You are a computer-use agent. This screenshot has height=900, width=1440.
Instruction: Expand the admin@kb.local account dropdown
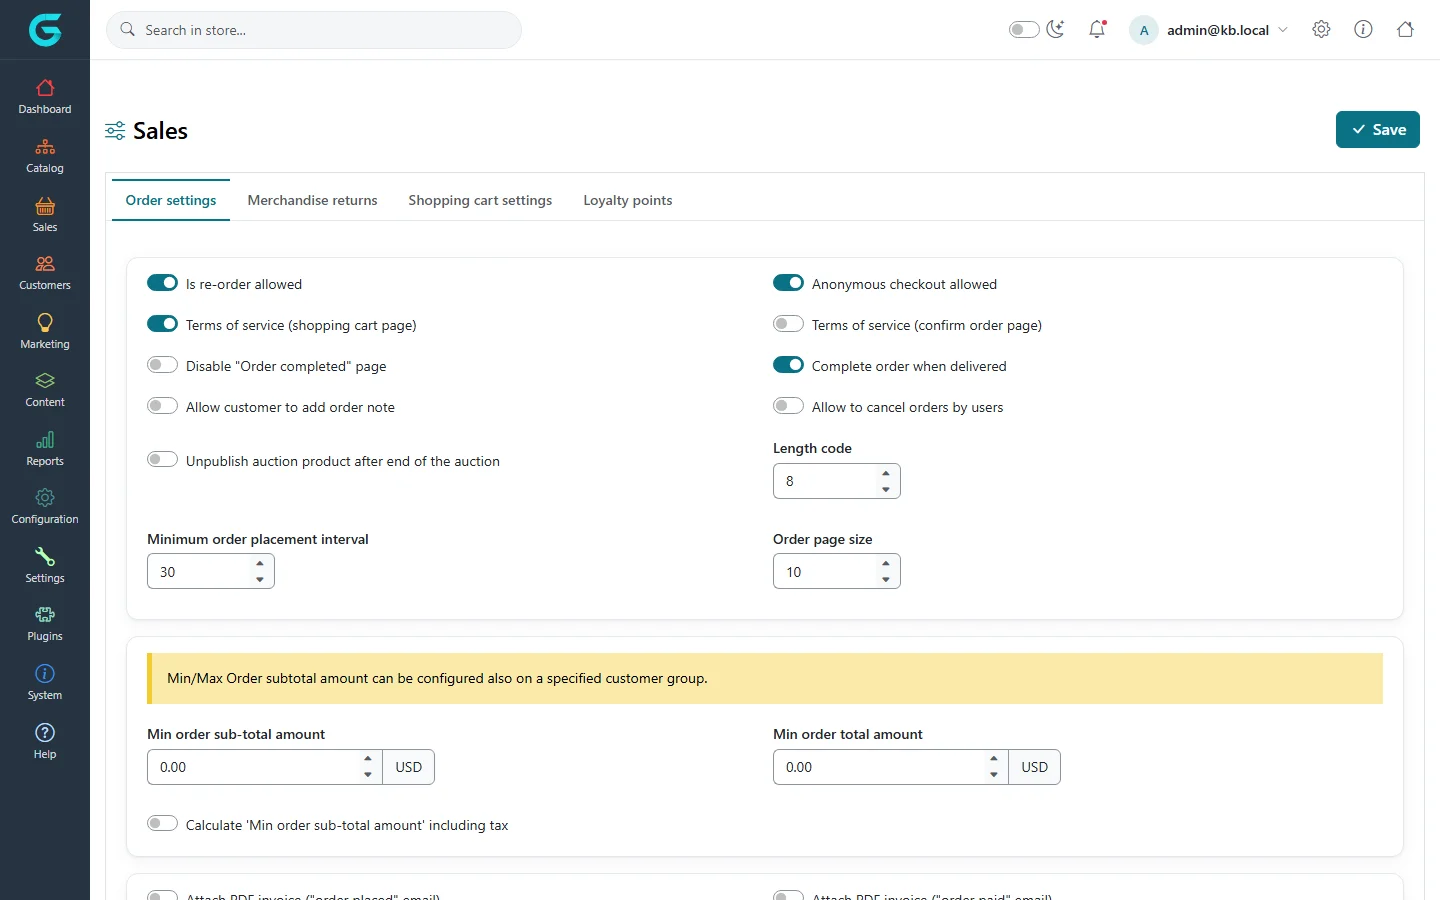[x=1210, y=30]
